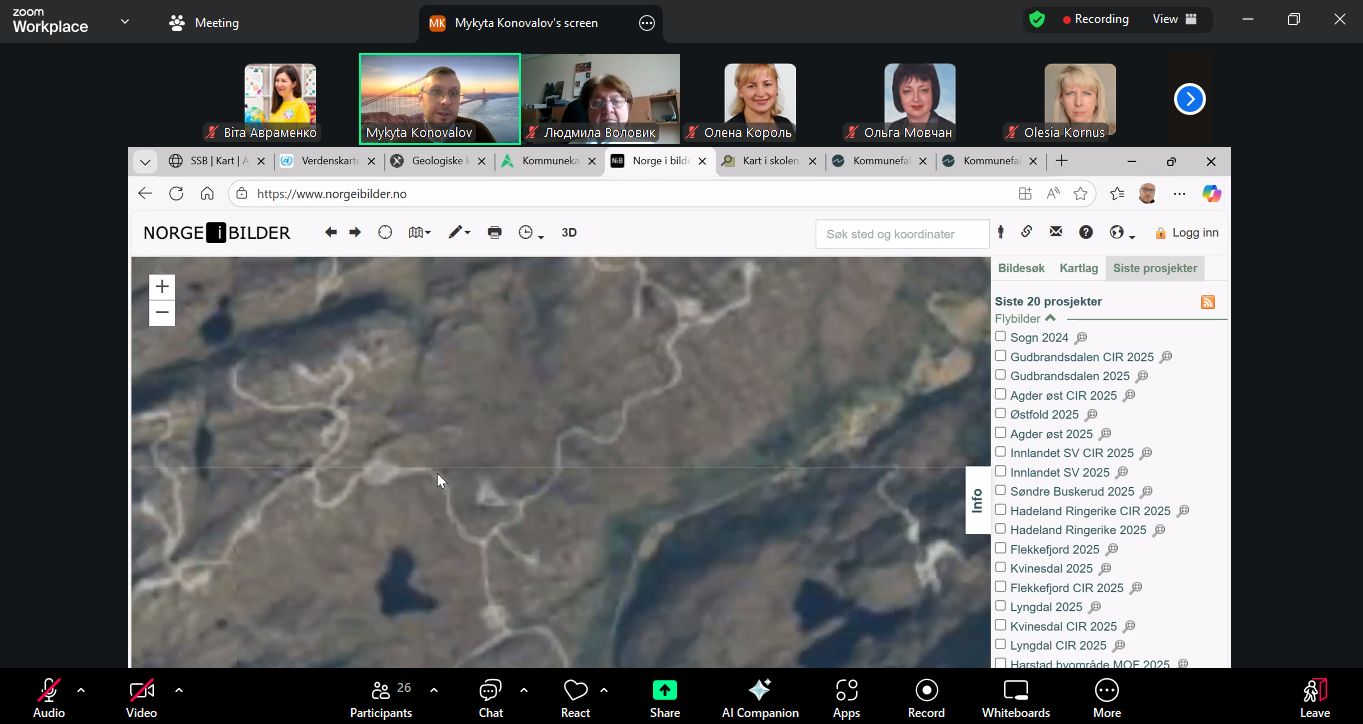The image size is (1363, 724).
Task: Click the circular full-extent icon
Action: (385, 232)
